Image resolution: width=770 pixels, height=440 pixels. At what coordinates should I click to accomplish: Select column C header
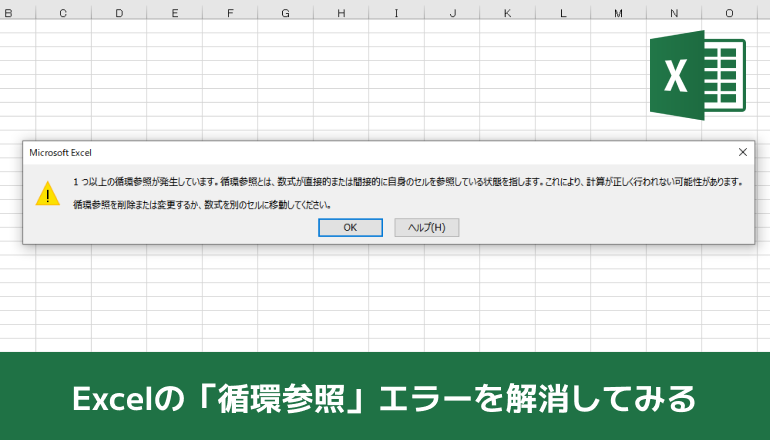click(63, 13)
